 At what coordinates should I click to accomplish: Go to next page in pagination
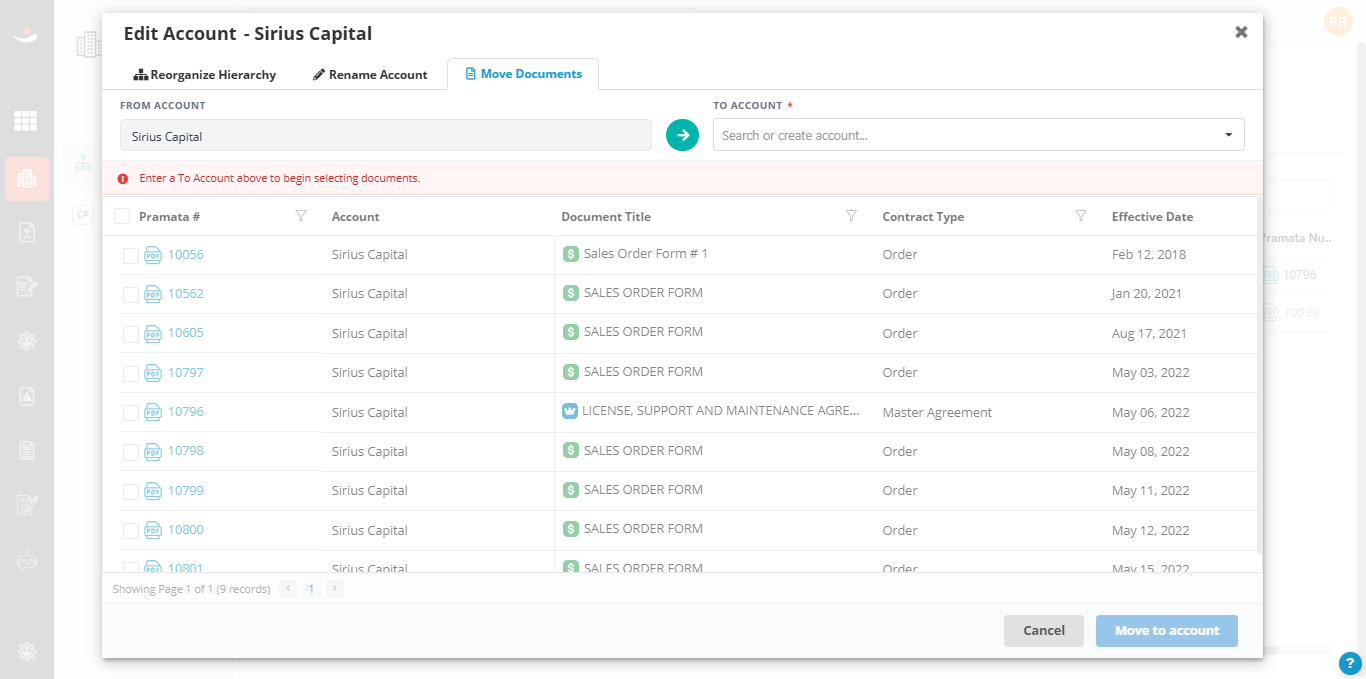335,589
